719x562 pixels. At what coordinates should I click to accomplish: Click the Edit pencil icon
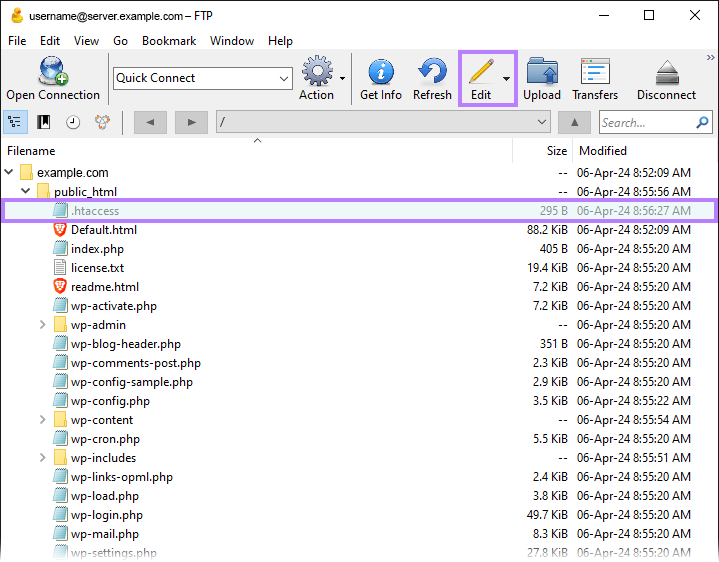tap(481, 72)
